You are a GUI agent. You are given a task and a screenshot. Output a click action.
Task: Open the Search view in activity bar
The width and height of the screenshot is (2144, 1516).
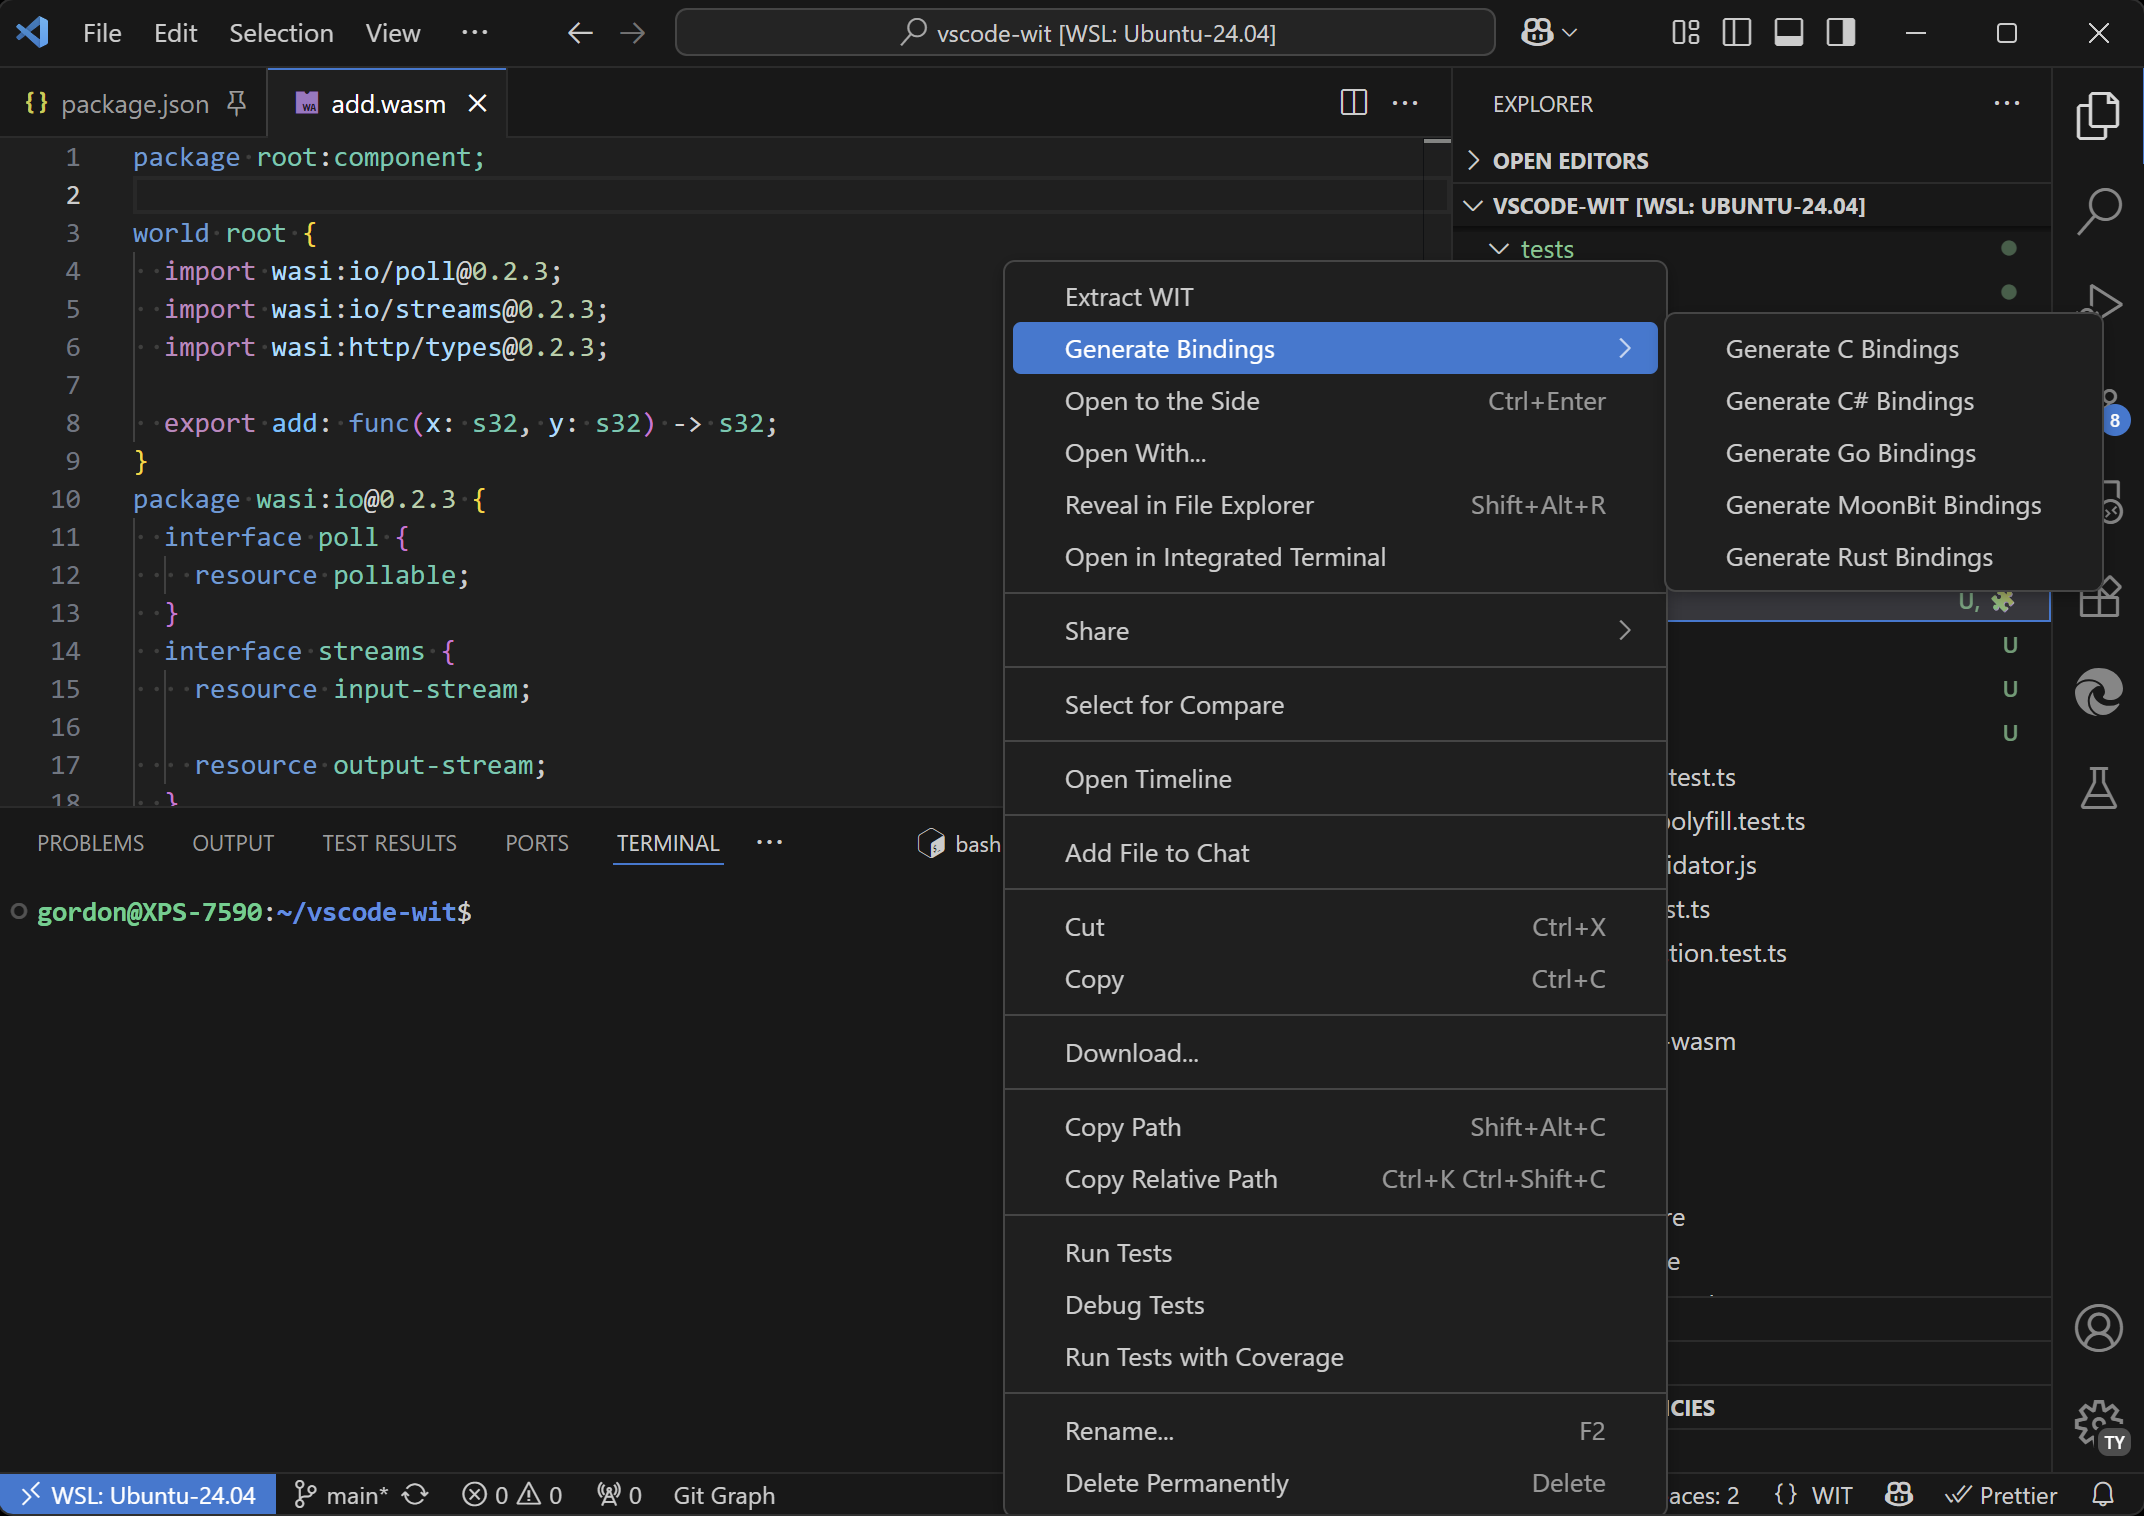tap(2098, 211)
